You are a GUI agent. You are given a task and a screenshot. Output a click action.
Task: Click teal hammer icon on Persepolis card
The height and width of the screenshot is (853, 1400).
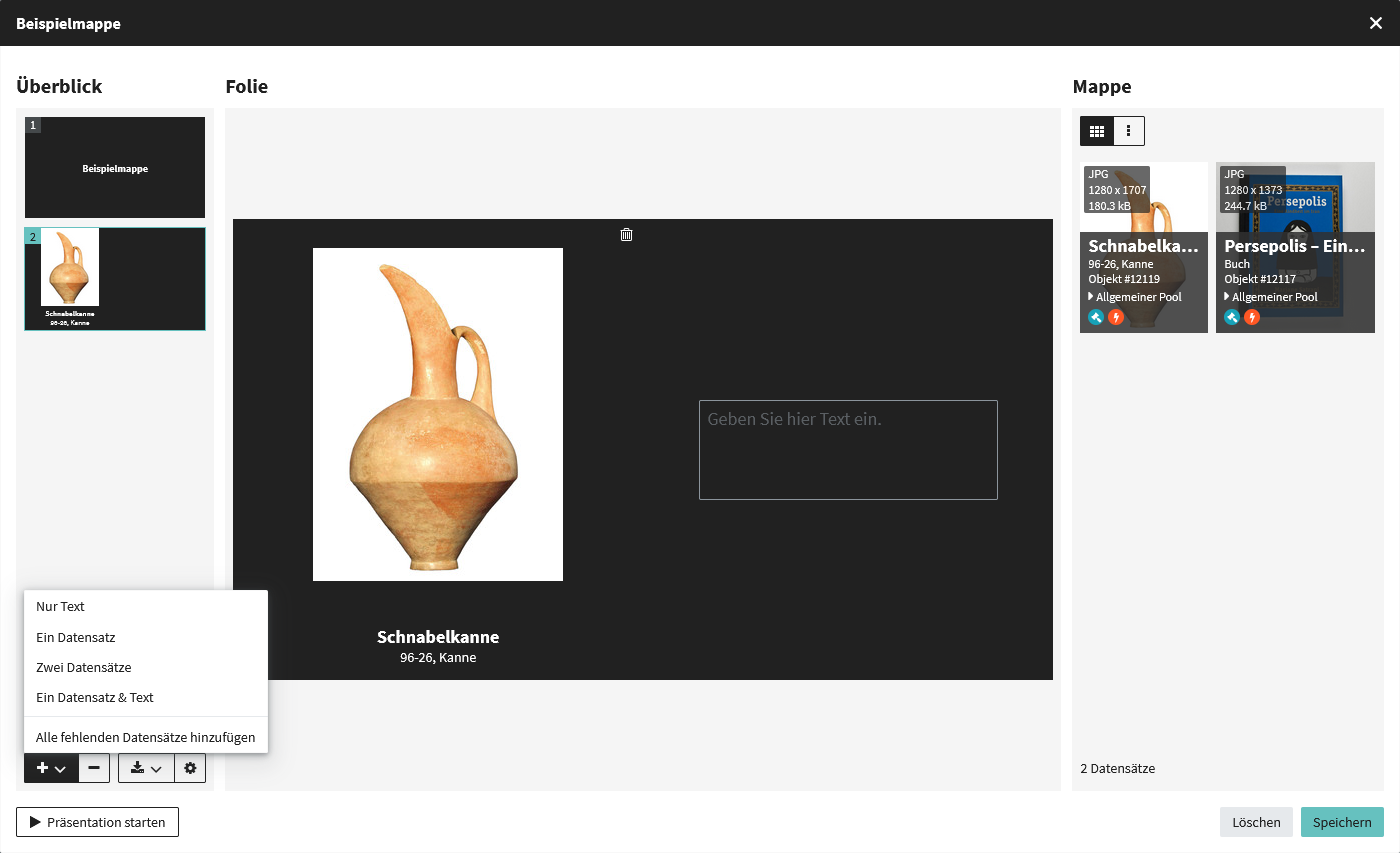click(x=1232, y=317)
